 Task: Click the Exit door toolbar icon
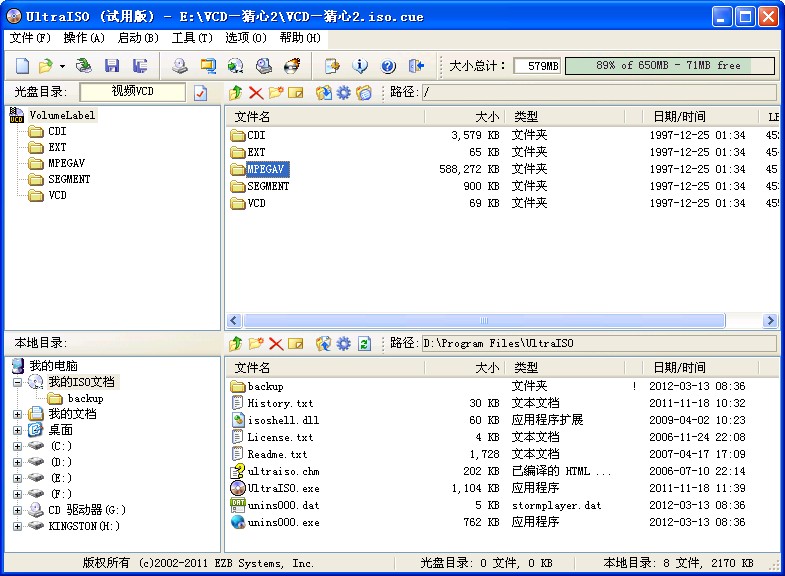pyautogui.click(x=416, y=66)
